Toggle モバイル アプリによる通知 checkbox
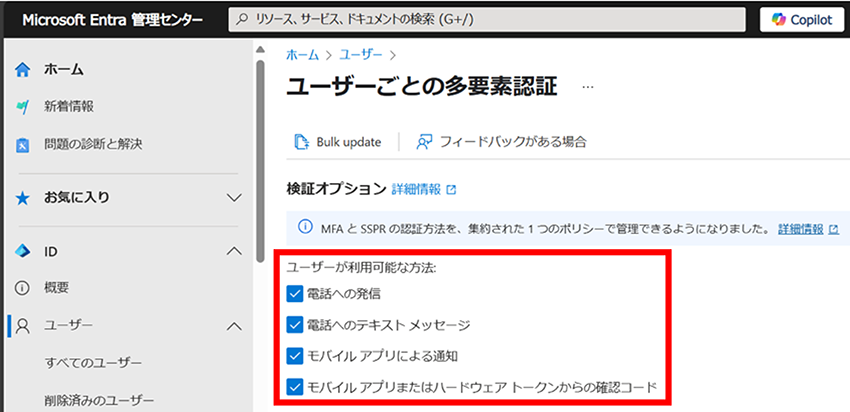The image size is (850, 412). [x=294, y=356]
